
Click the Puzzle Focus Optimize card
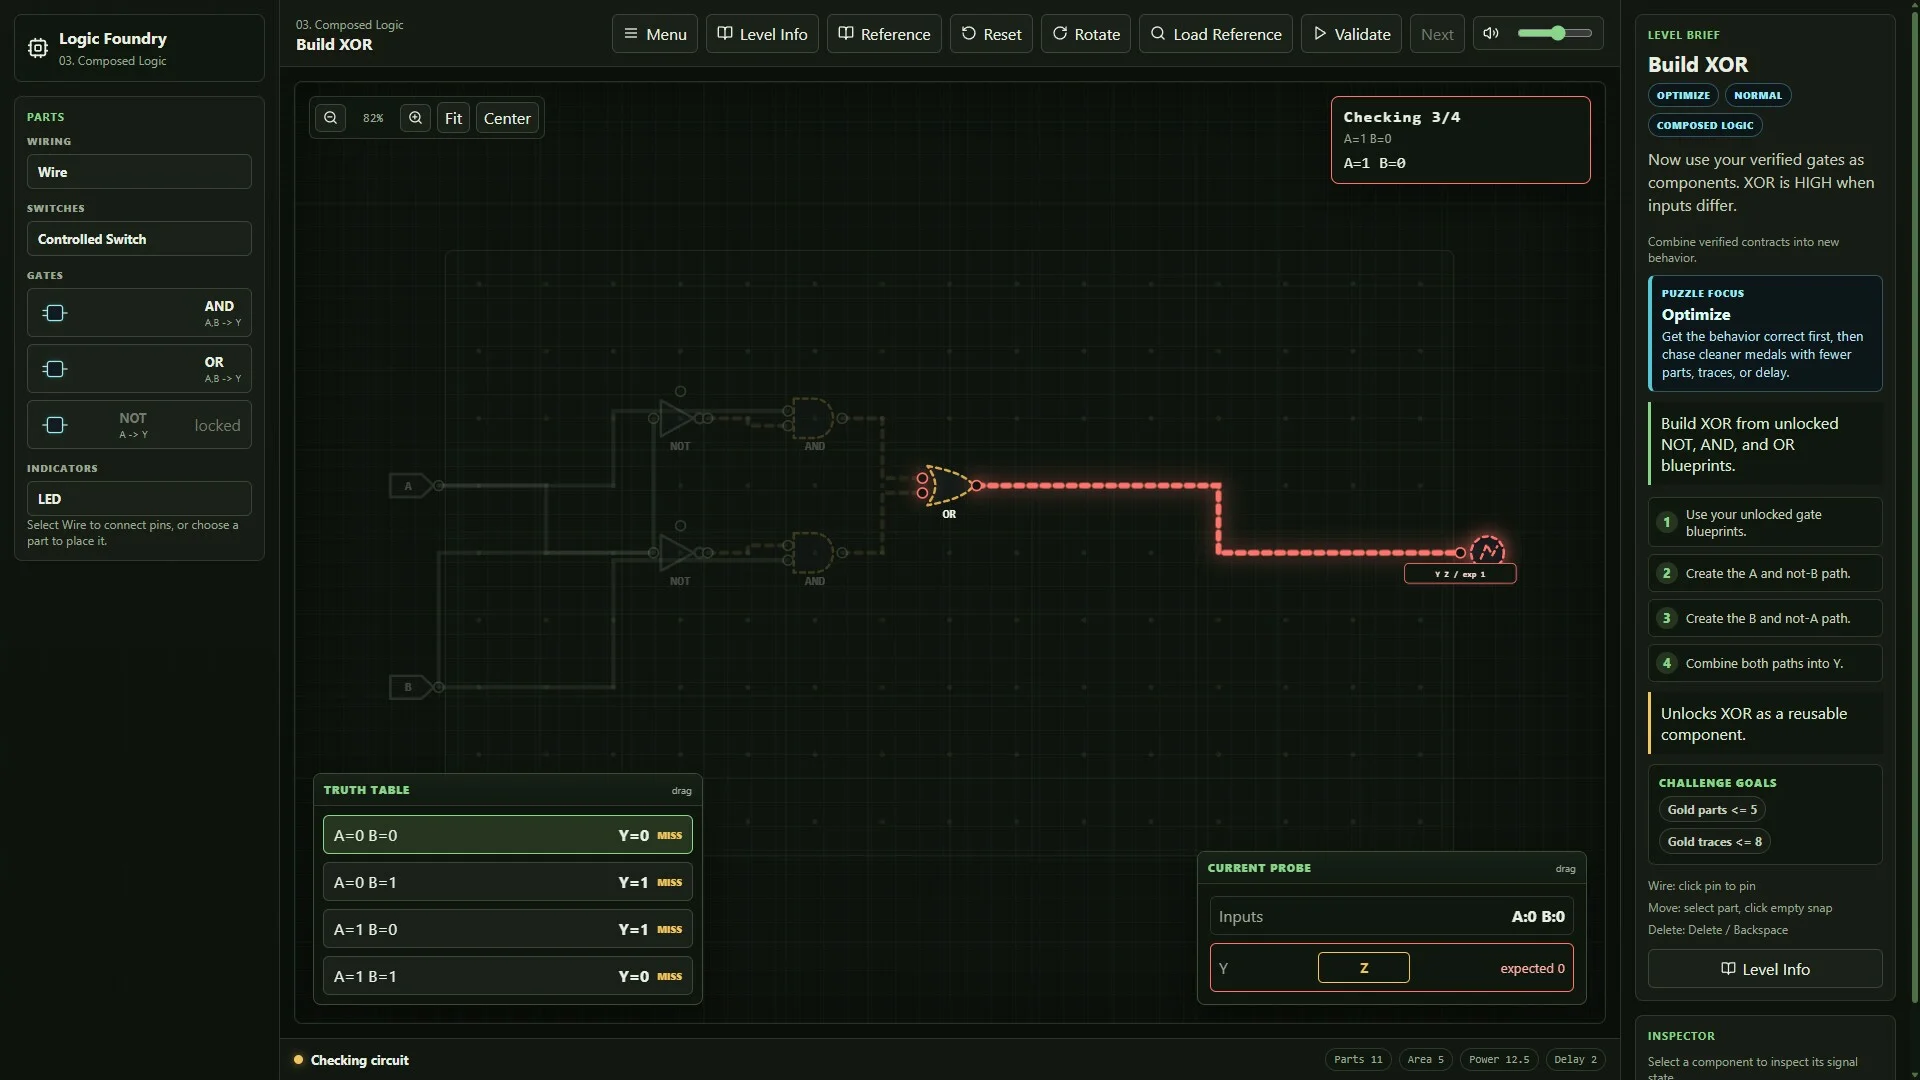[1765, 333]
